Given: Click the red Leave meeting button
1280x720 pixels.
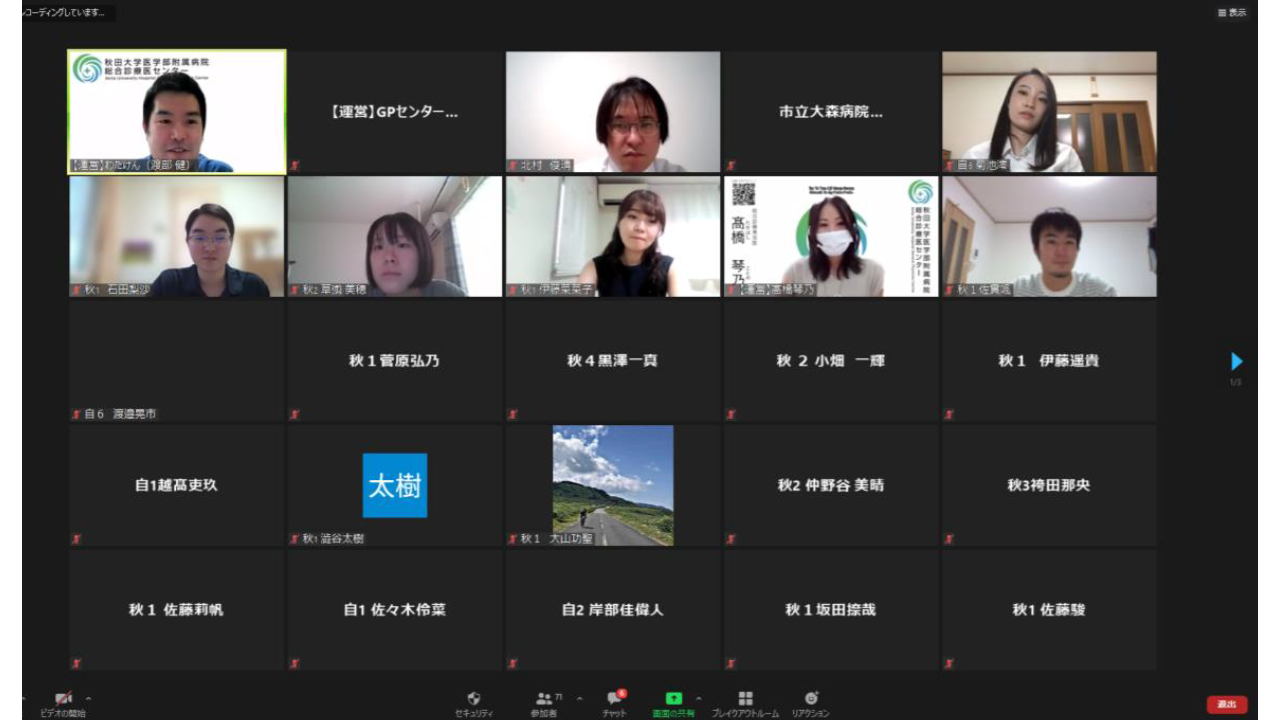Looking at the screenshot, I should point(1226,705).
